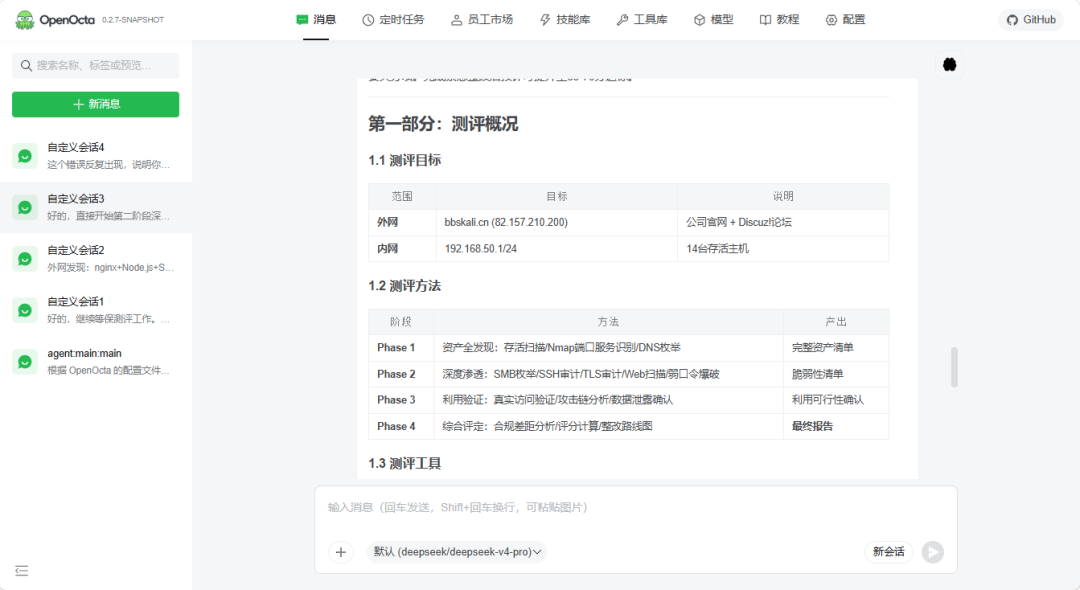Start a new session with 新会话
This screenshot has height=590, width=1080.
[x=889, y=552]
